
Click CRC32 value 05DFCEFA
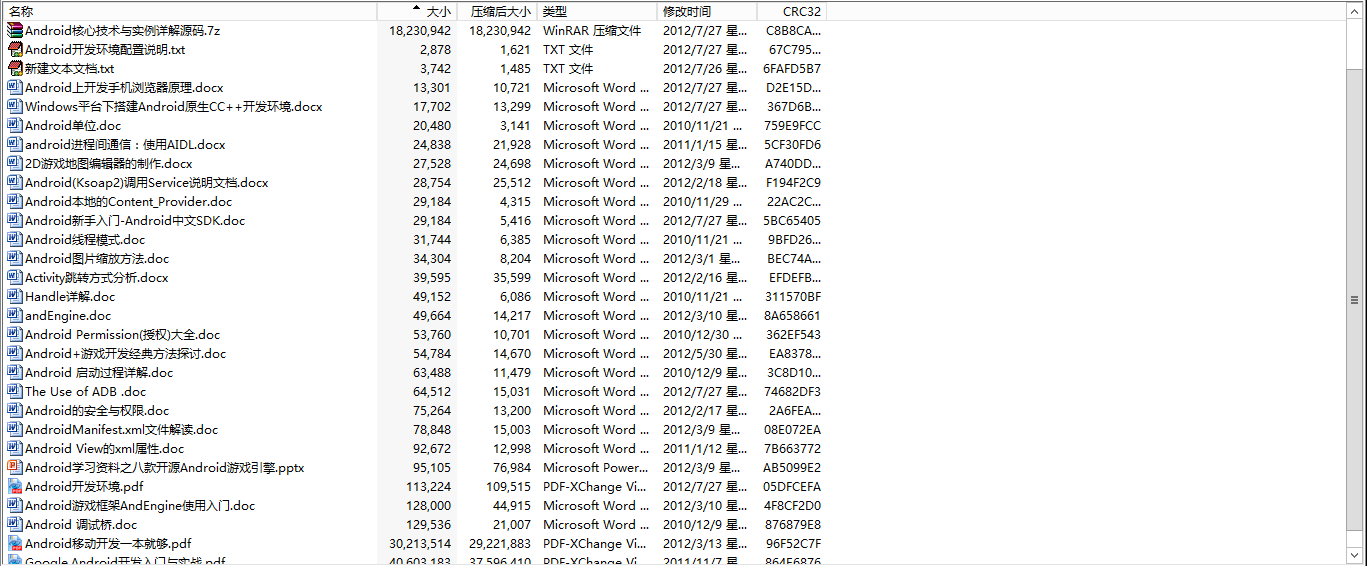(x=792, y=486)
